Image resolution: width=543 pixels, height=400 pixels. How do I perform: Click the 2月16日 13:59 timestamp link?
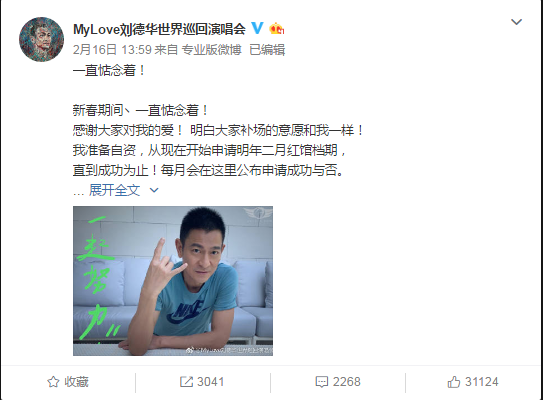[x=112, y=50]
